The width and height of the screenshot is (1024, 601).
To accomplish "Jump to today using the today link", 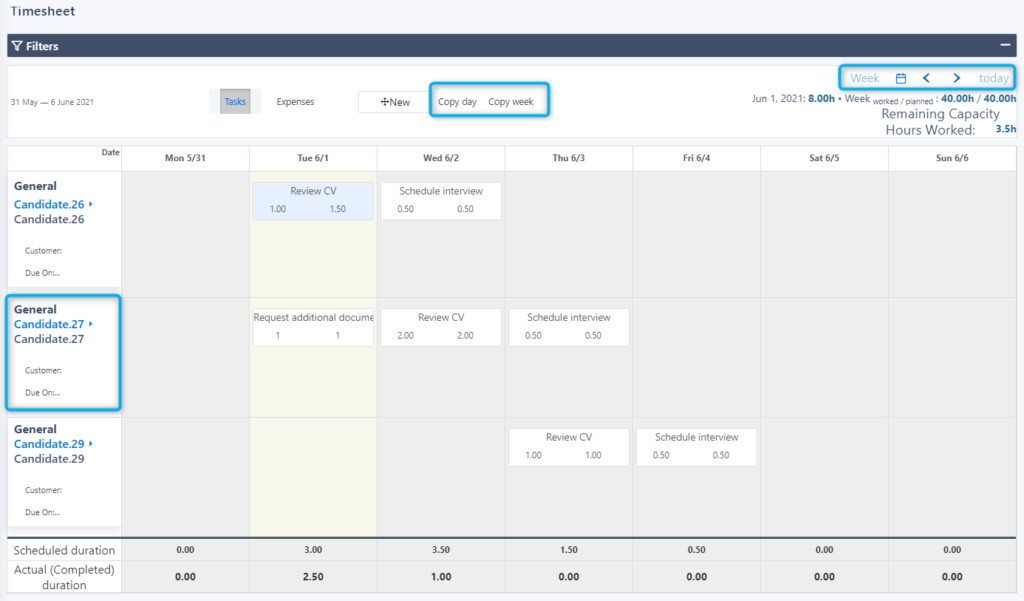I will coord(993,77).
